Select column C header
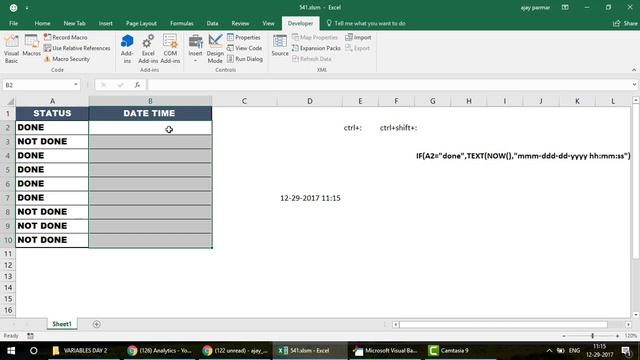Screen dimensions: 640x360 [244, 101]
